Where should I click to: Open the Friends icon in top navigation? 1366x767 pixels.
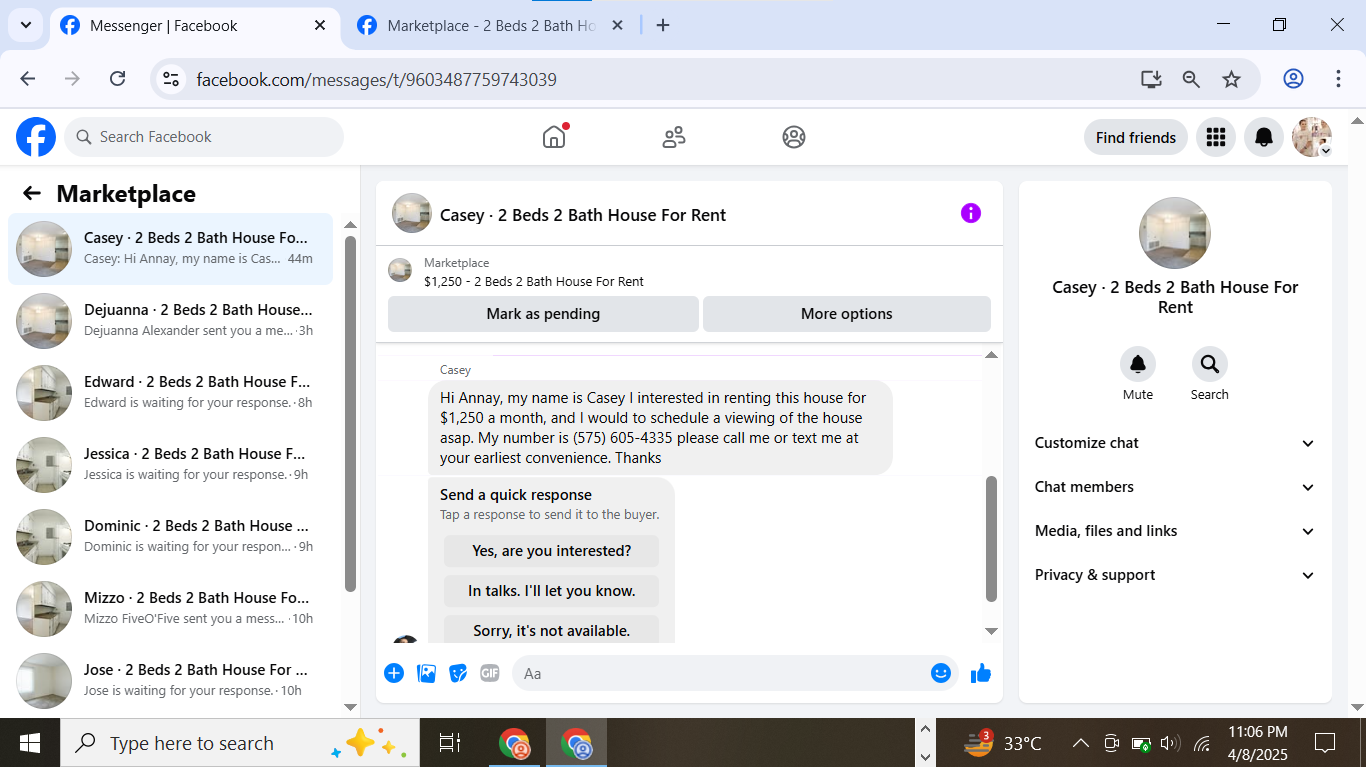click(674, 137)
